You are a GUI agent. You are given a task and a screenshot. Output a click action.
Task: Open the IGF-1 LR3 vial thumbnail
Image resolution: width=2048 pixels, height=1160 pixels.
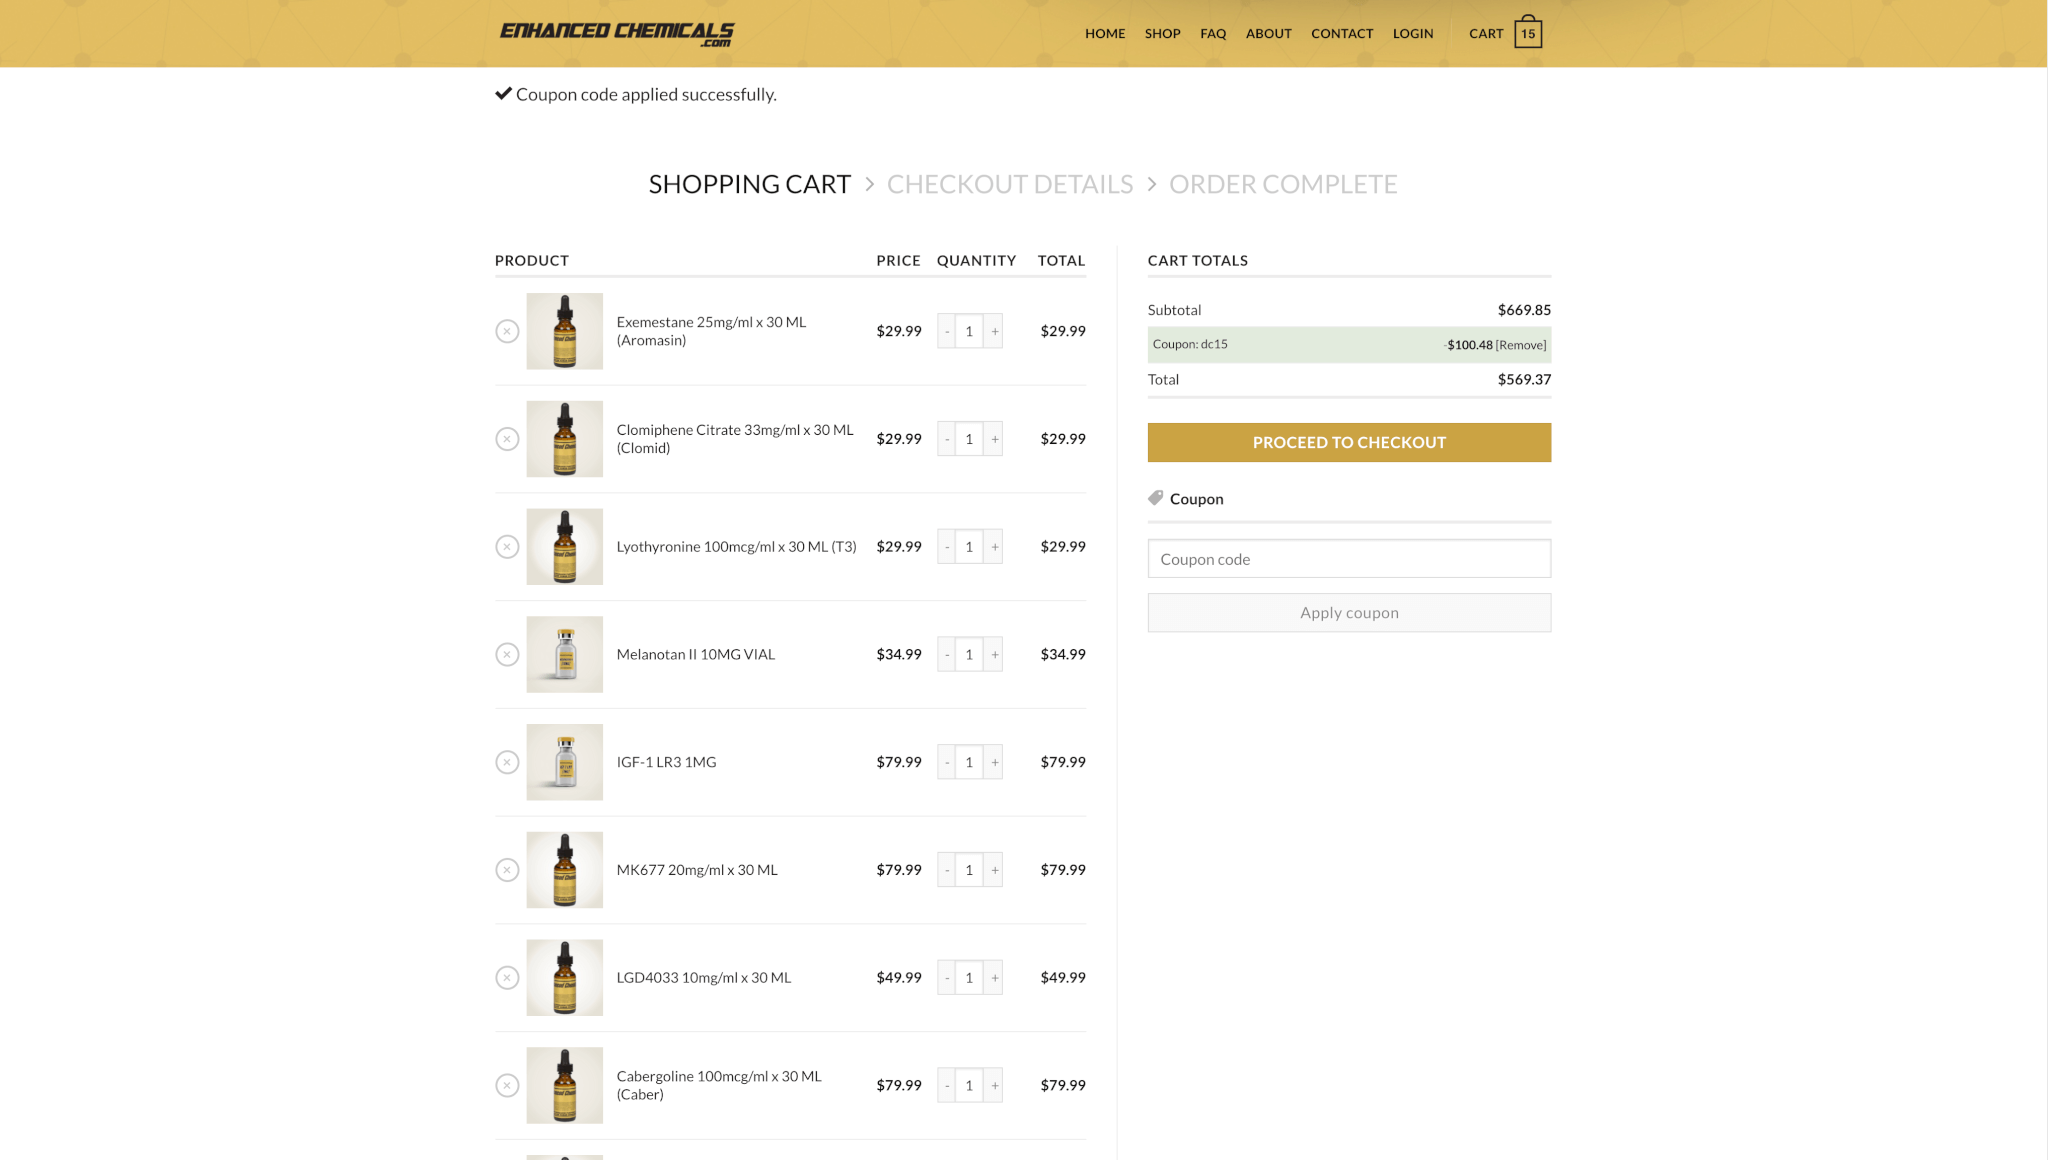pos(565,762)
